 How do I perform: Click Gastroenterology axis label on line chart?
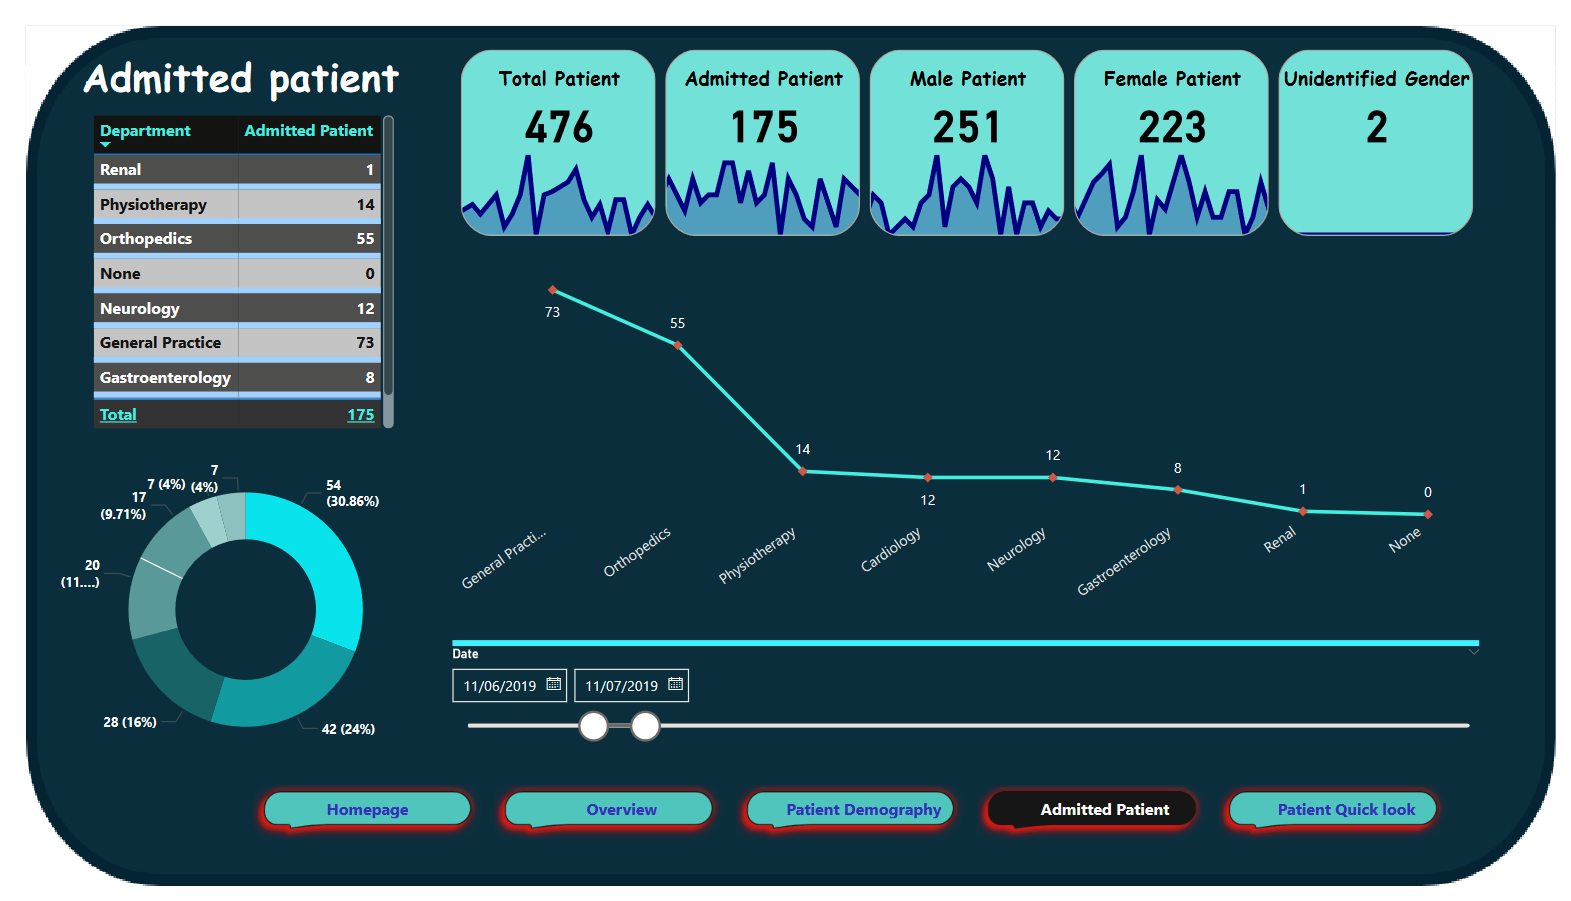1124,562
